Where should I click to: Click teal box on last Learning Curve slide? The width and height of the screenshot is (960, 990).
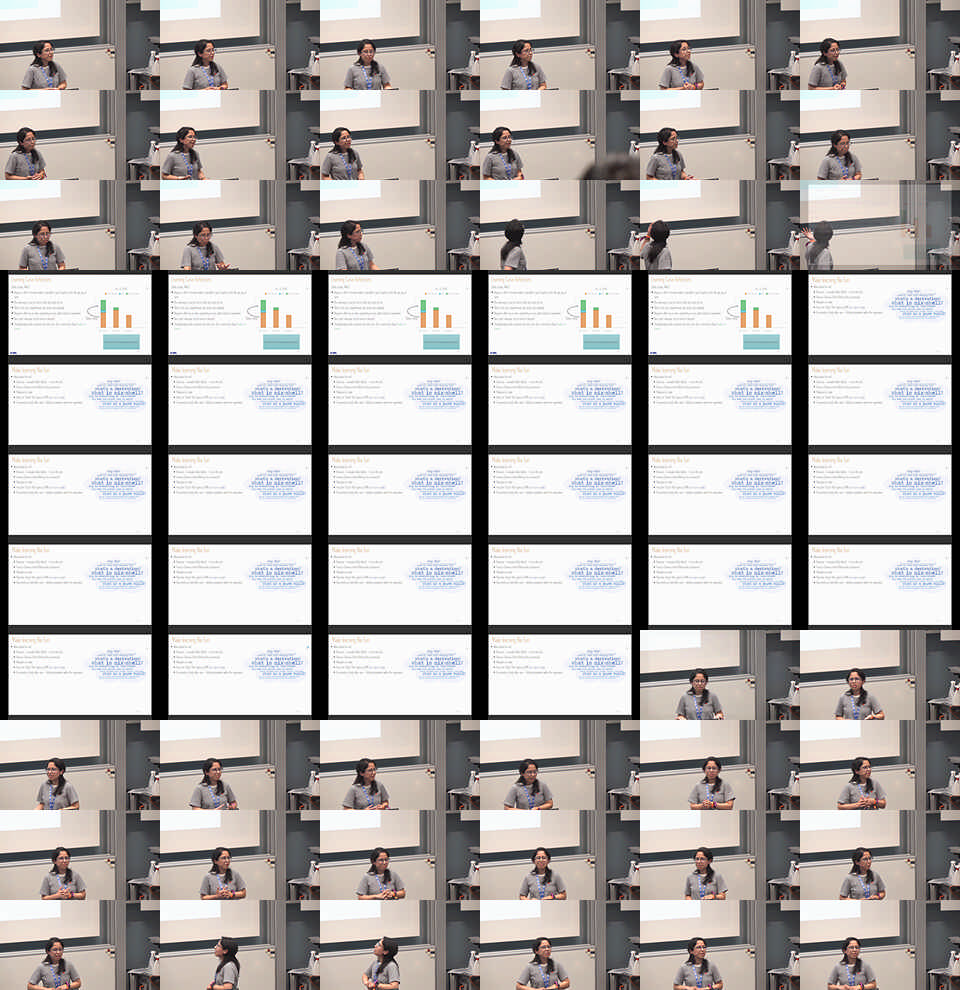pyautogui.click(x=761, y=341)
